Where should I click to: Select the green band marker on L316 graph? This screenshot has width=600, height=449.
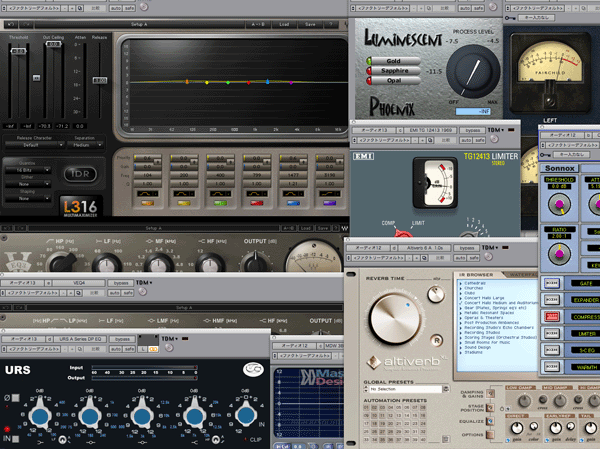tap(228, 82)
